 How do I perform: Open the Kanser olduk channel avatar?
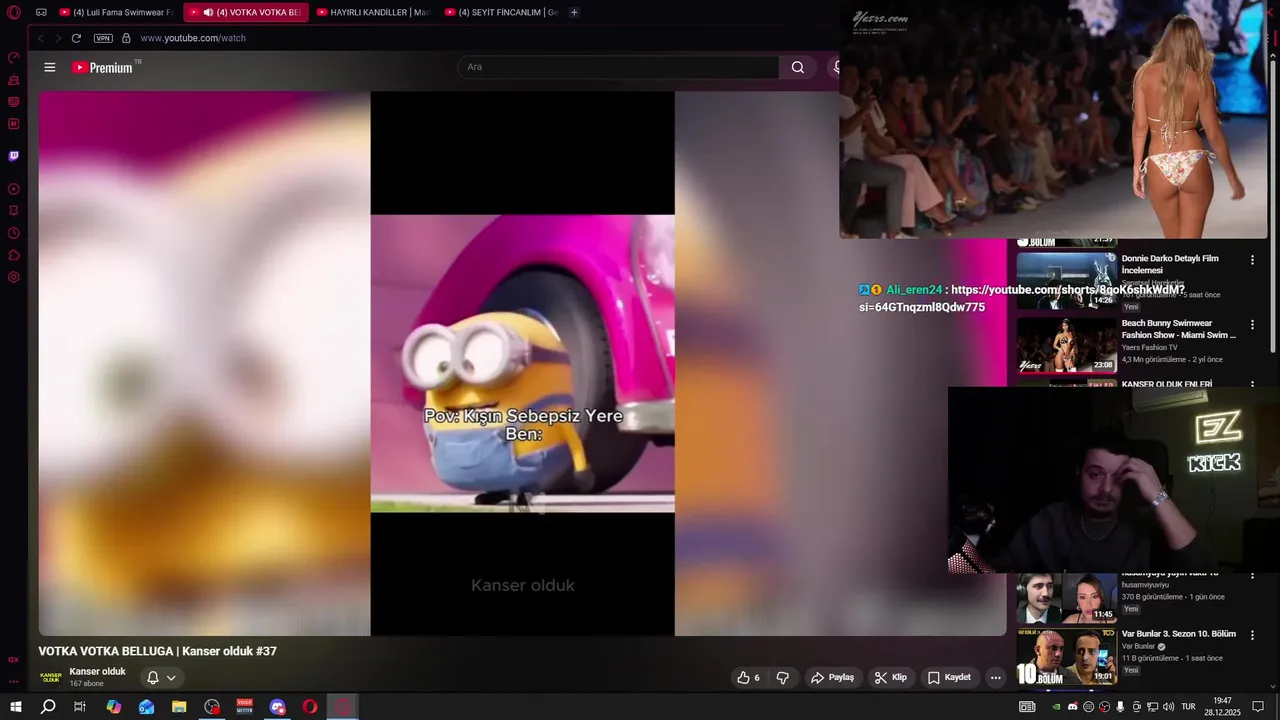tap(51, 677)
